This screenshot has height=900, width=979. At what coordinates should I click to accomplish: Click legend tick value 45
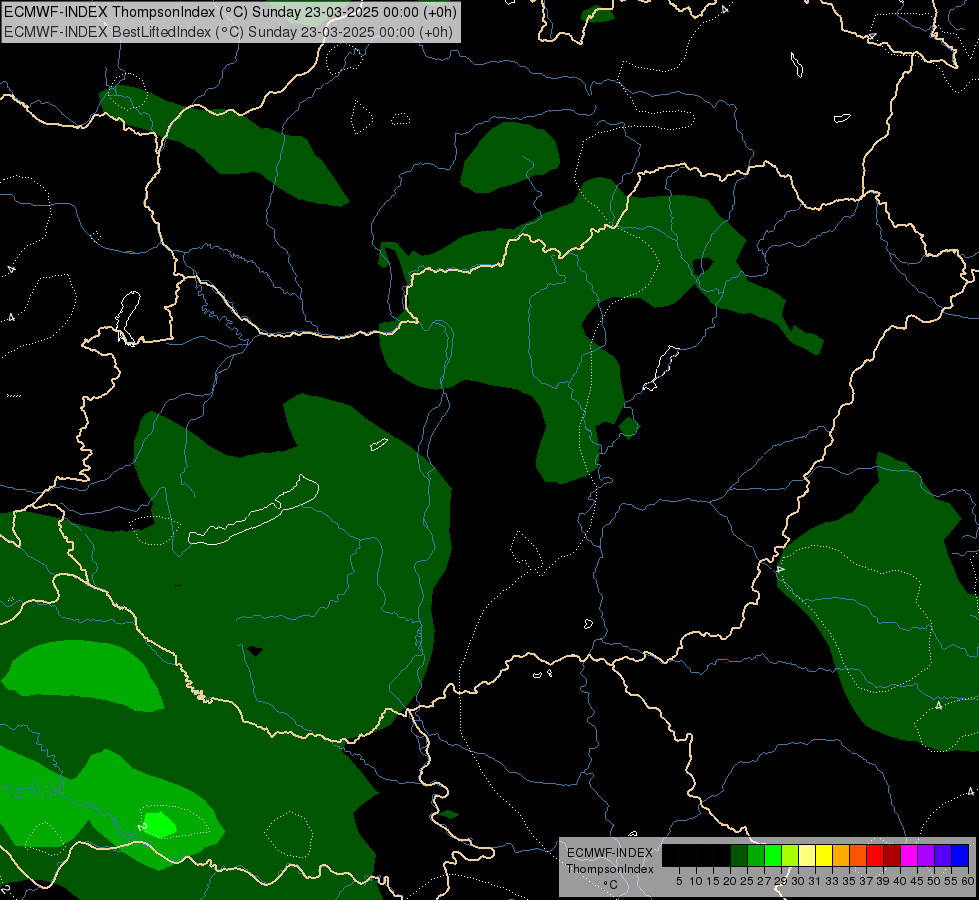917,881
